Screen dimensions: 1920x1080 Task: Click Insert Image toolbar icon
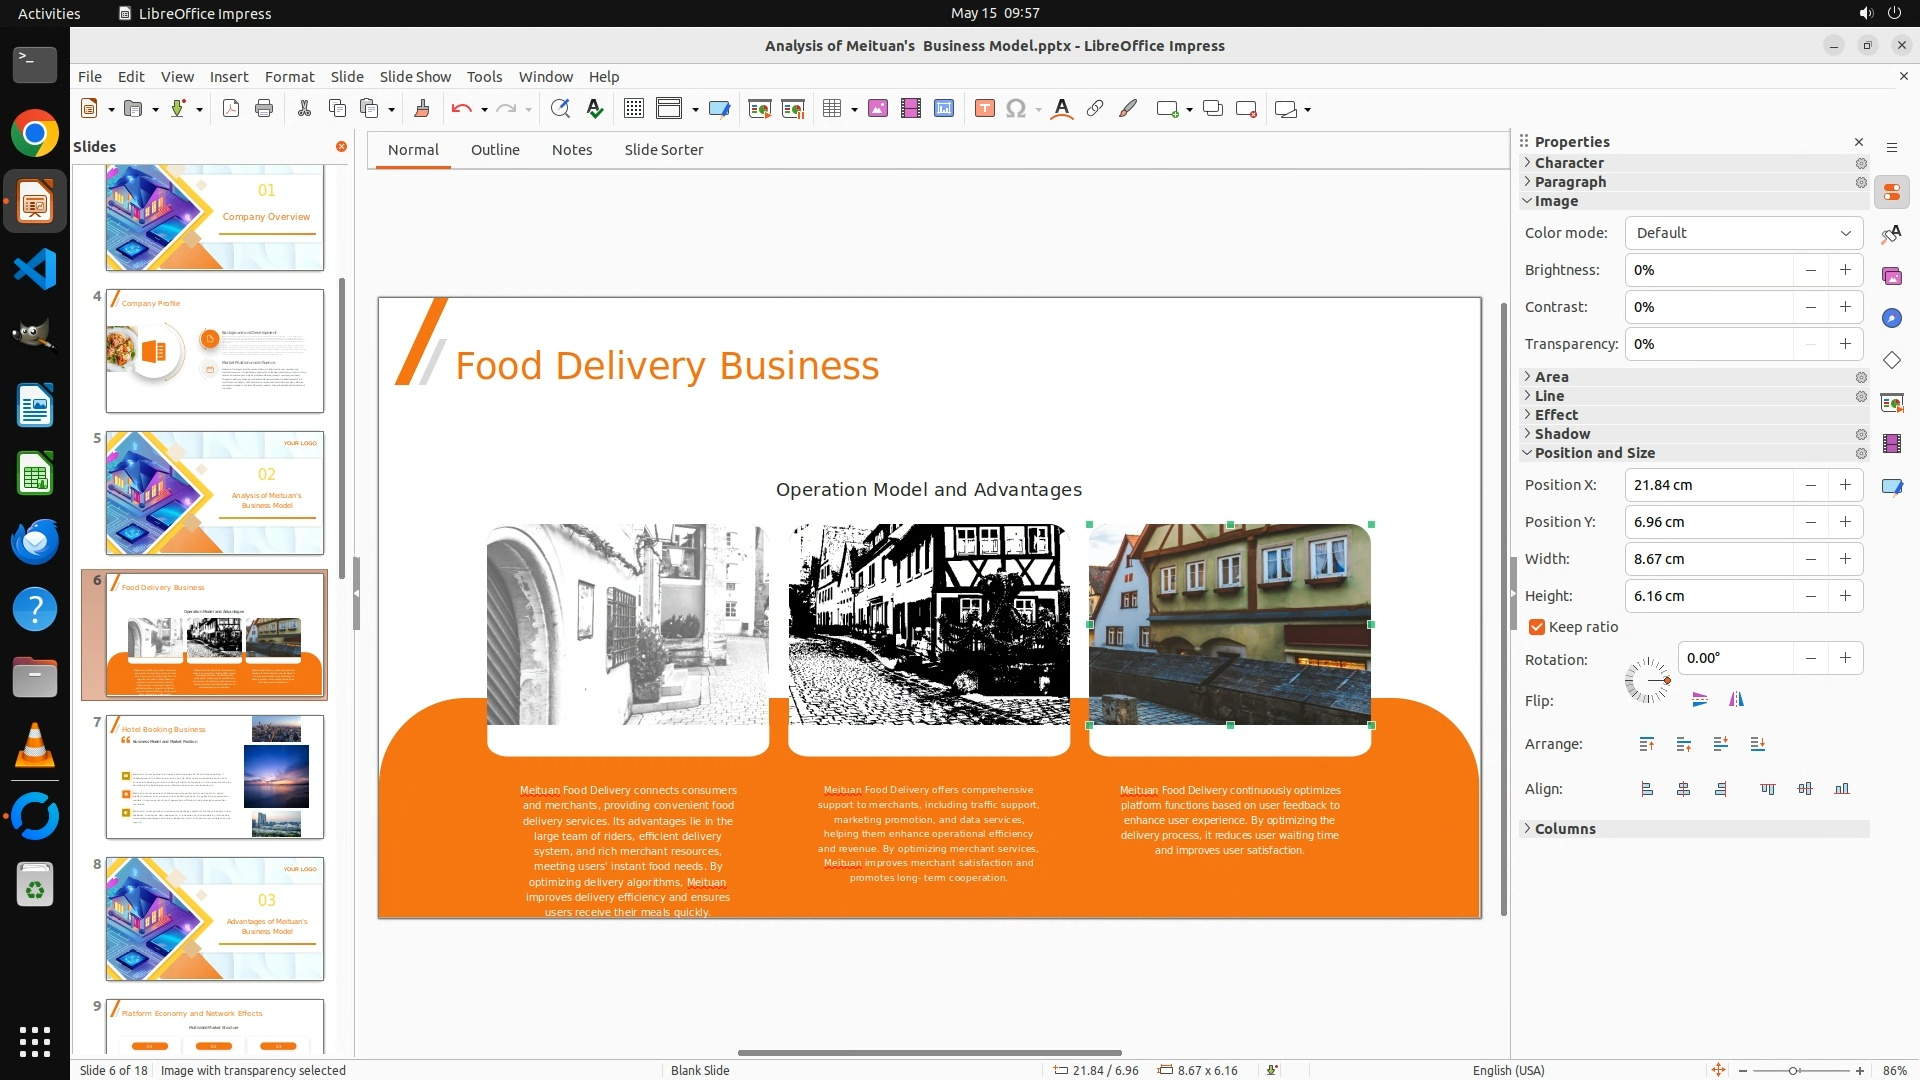click(x=877, y=109)
